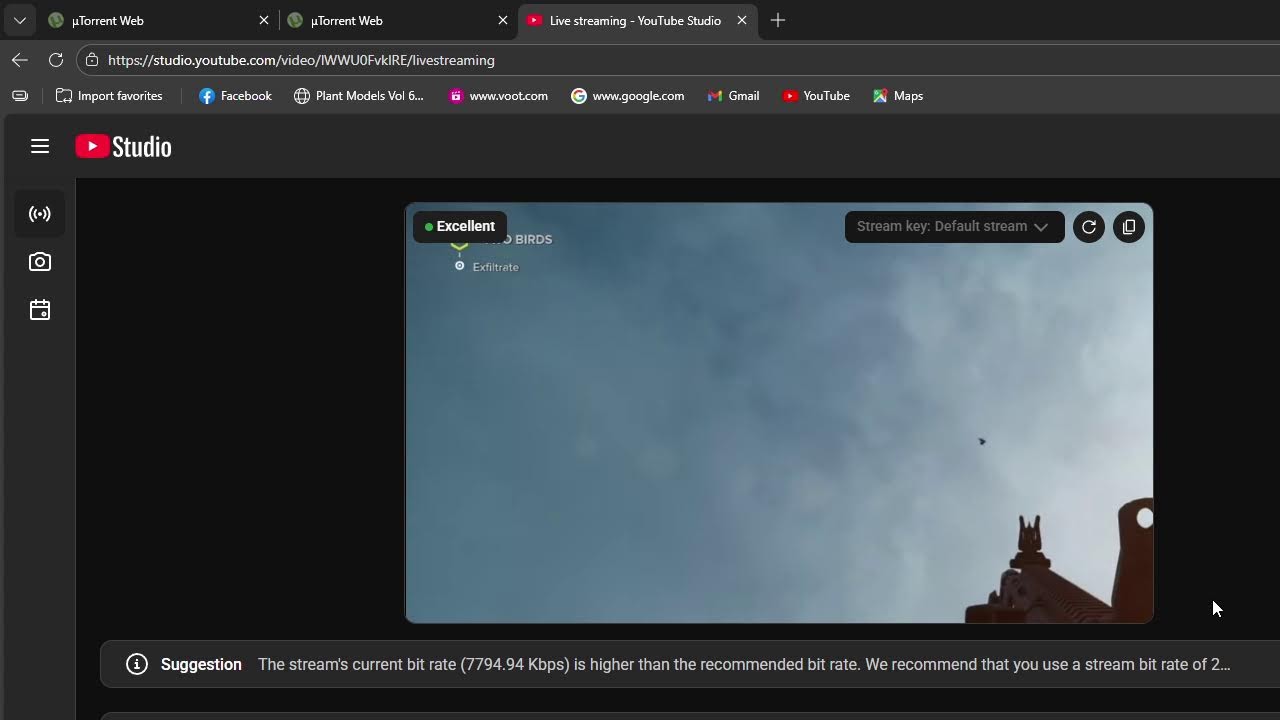Click the bit rate suggestion message text
The image size is (1280, 720).
tap(744, 664)
